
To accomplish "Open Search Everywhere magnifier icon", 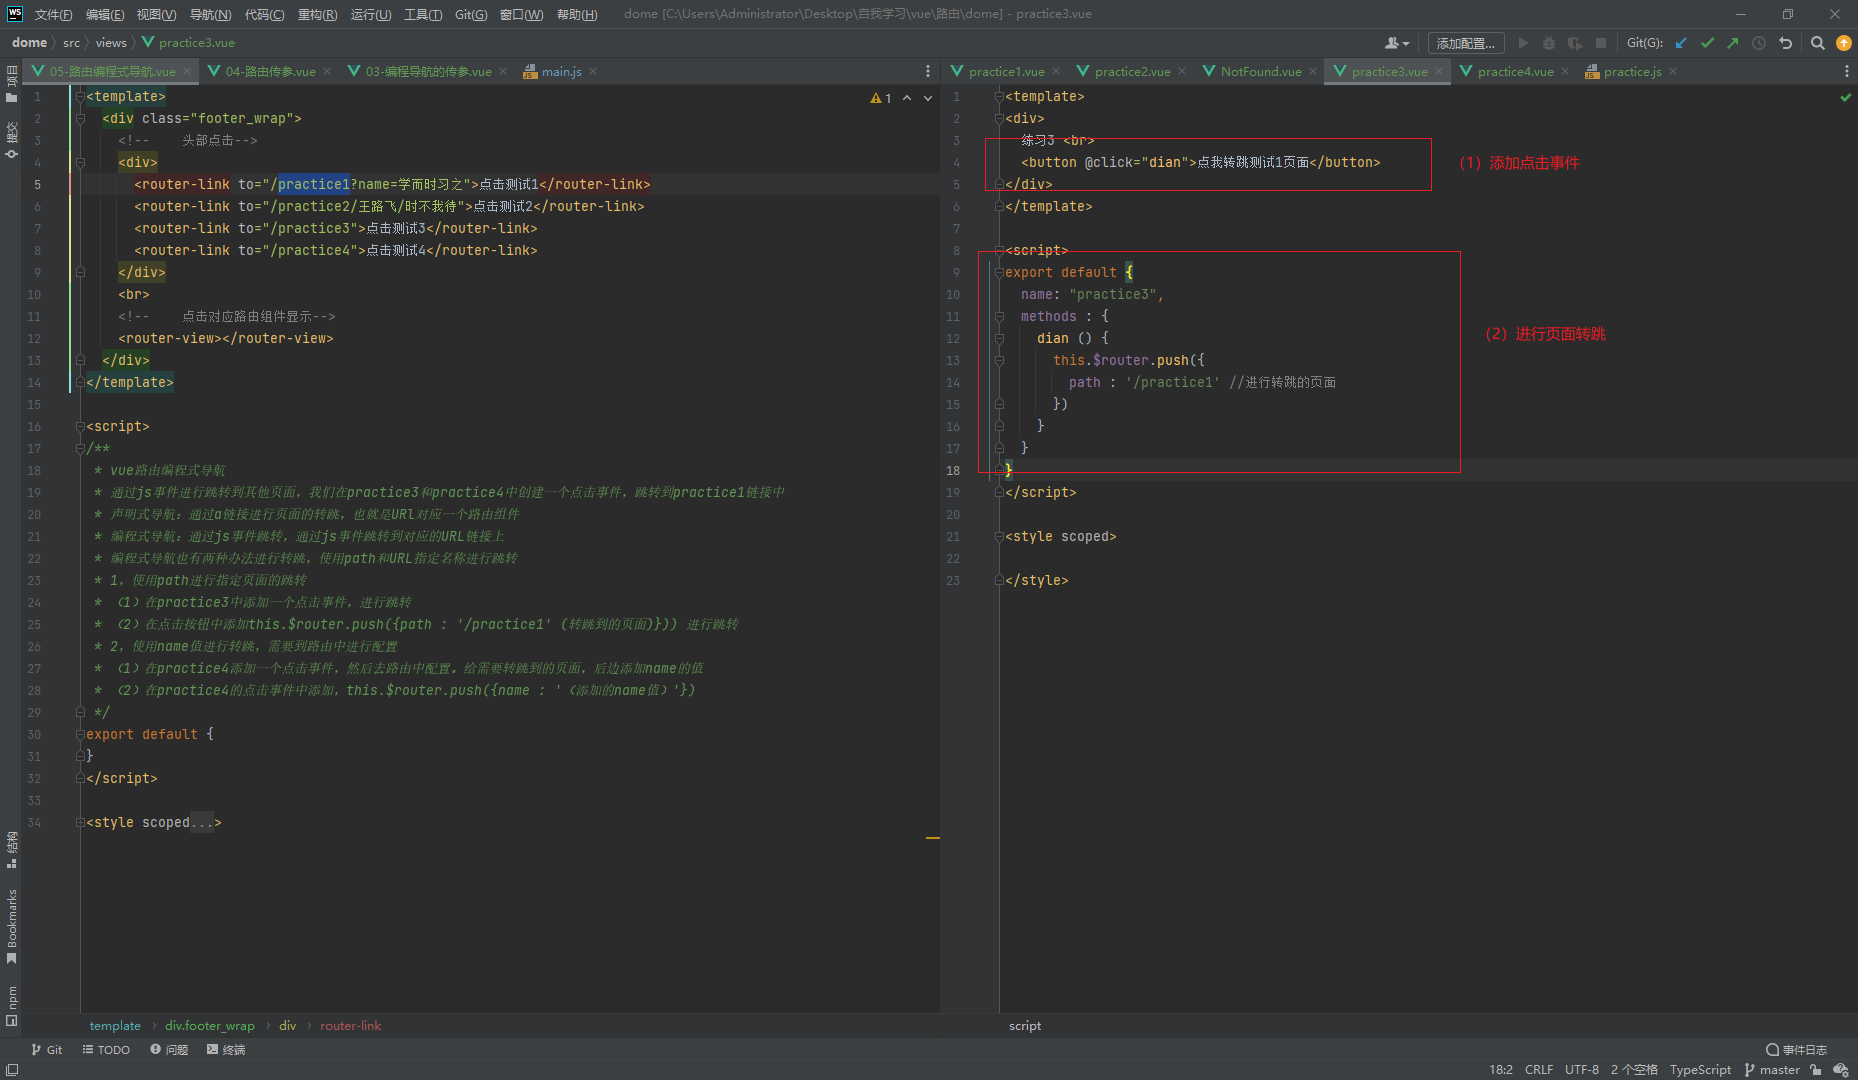I will pos(1818,43).
